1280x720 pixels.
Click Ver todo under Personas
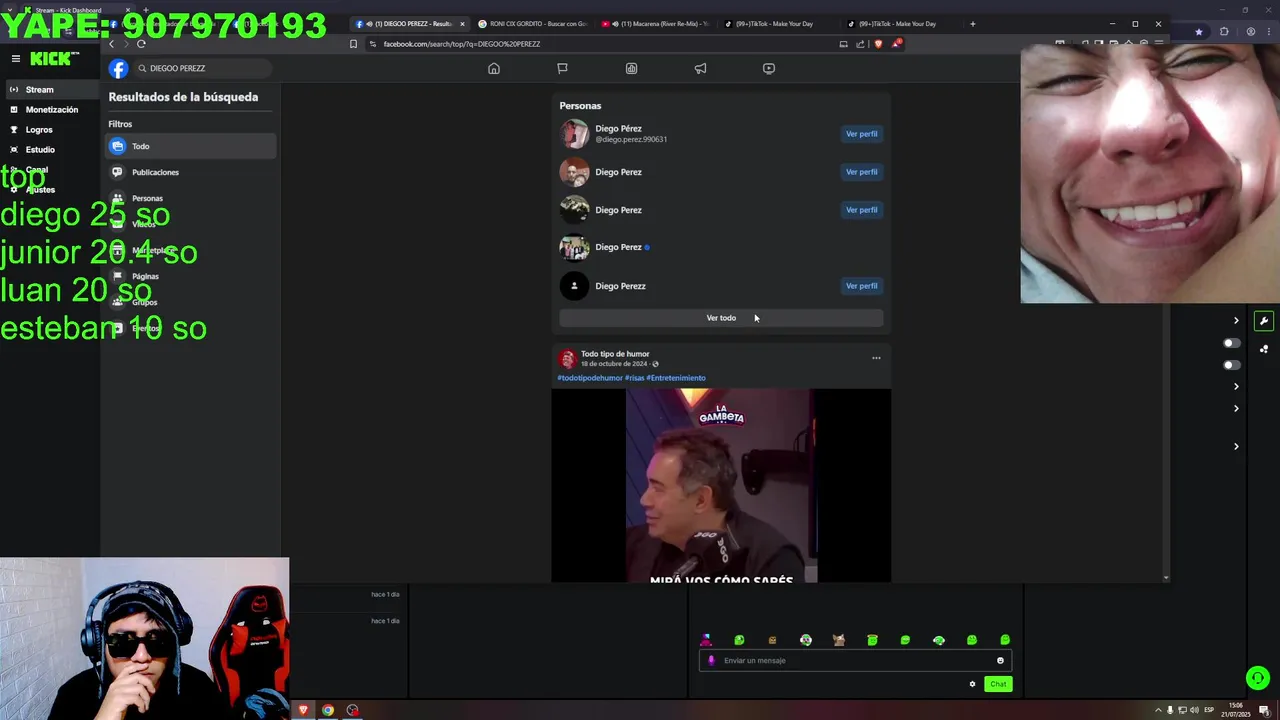[x=721, y=318]
